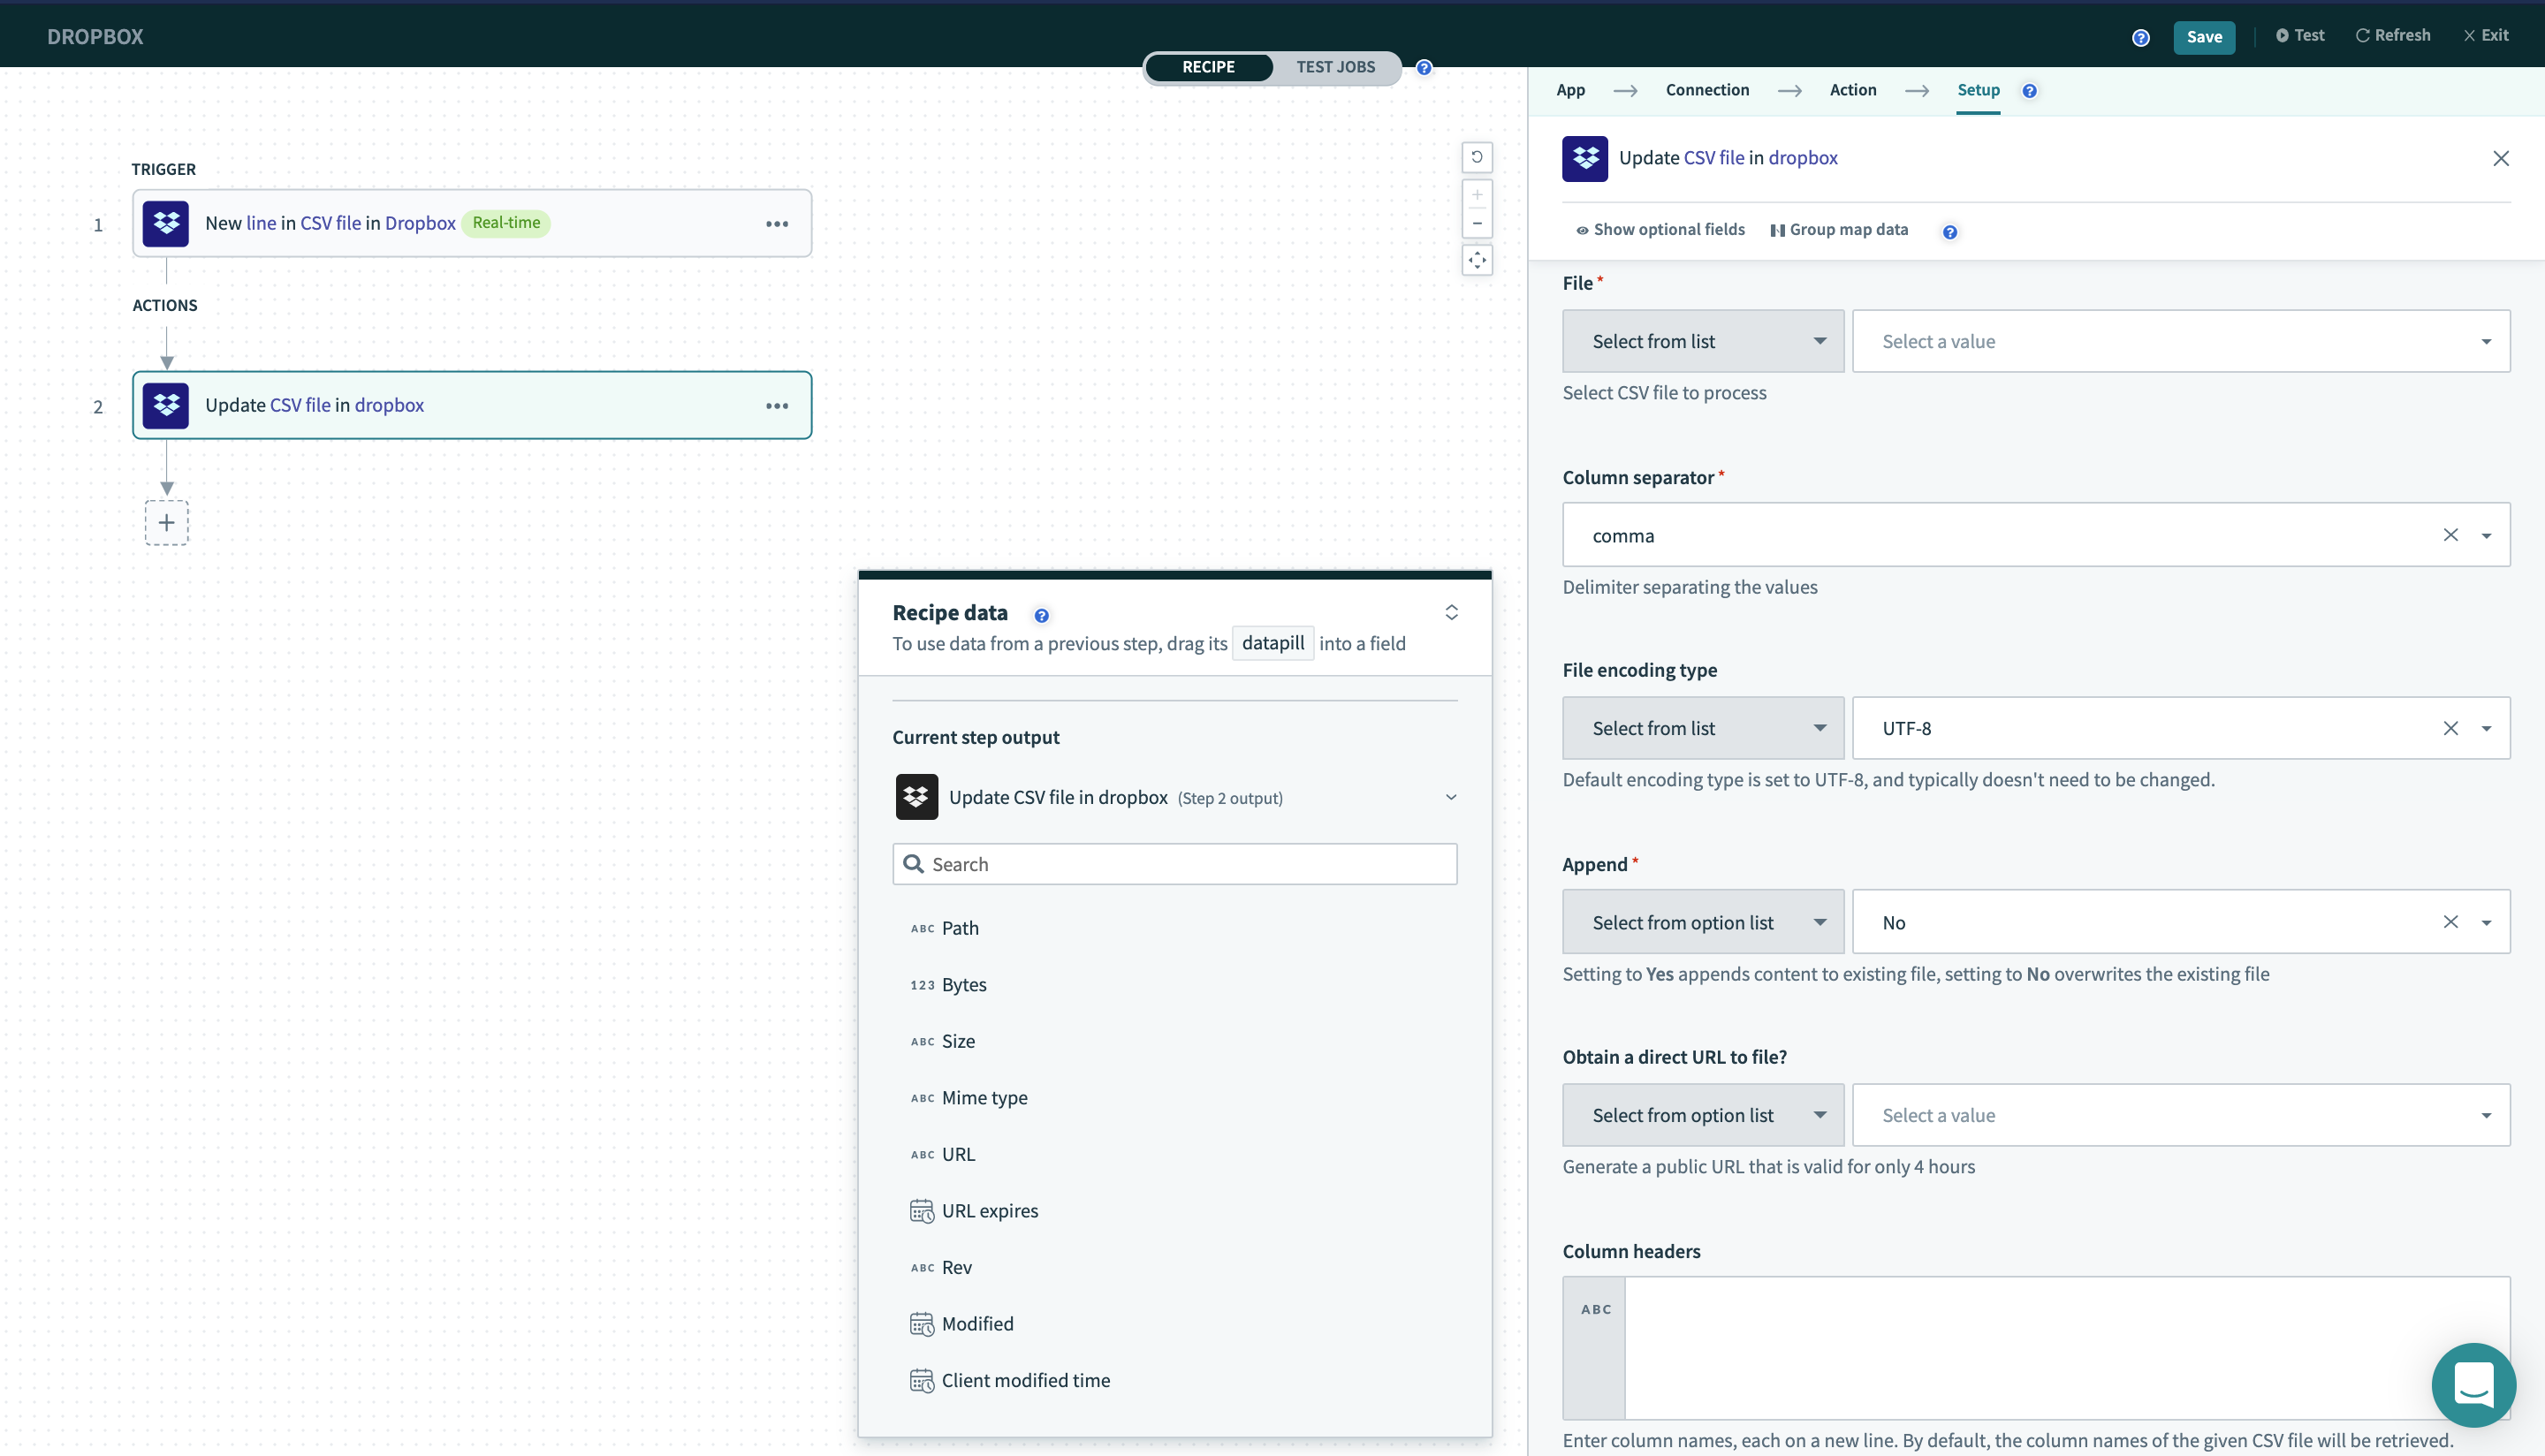Screen dimensions: 2545x1456
Task: Click the recipe data info tooltip icon
Action: 1040,615
